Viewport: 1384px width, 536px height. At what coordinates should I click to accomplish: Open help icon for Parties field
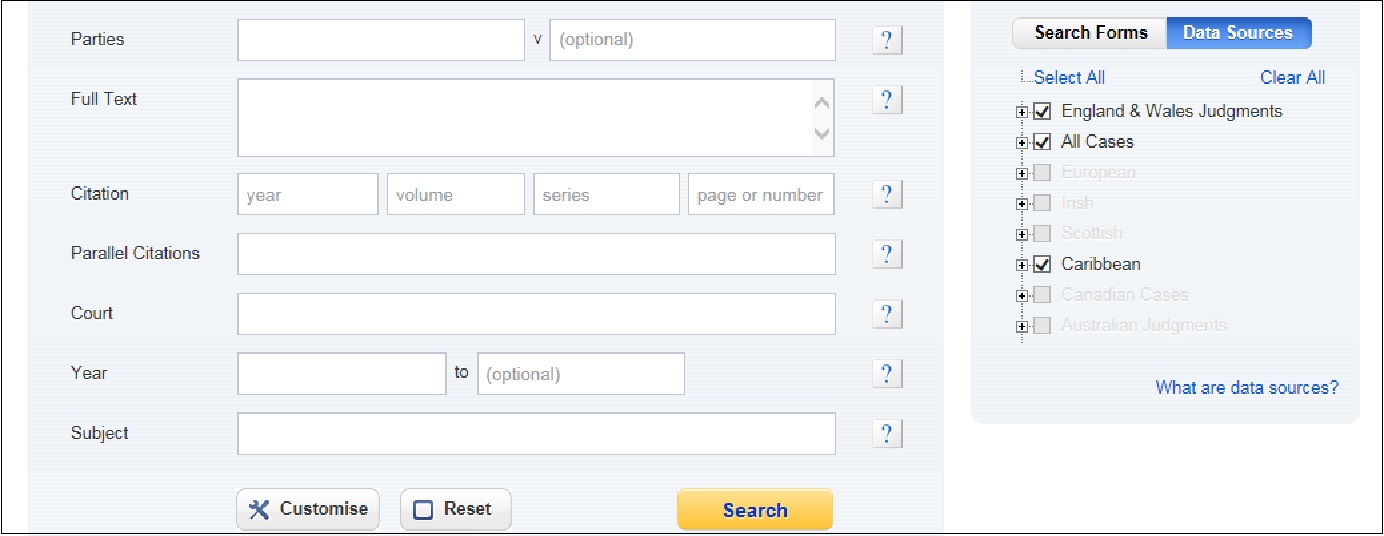(887, 41)
